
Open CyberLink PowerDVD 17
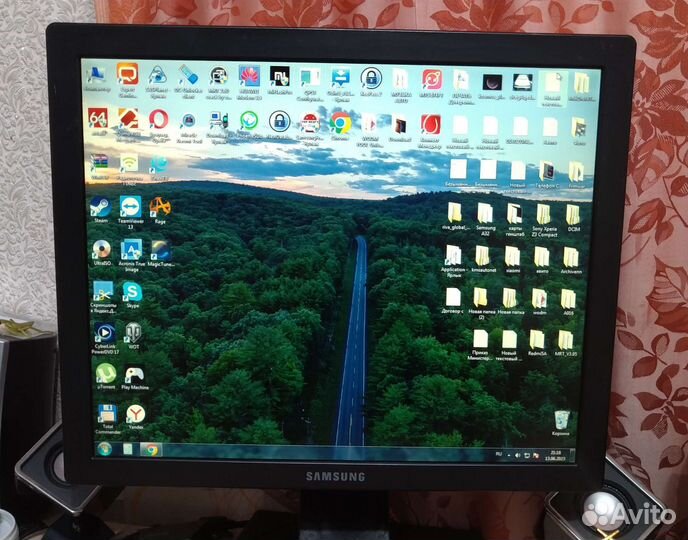pos(105,338)
